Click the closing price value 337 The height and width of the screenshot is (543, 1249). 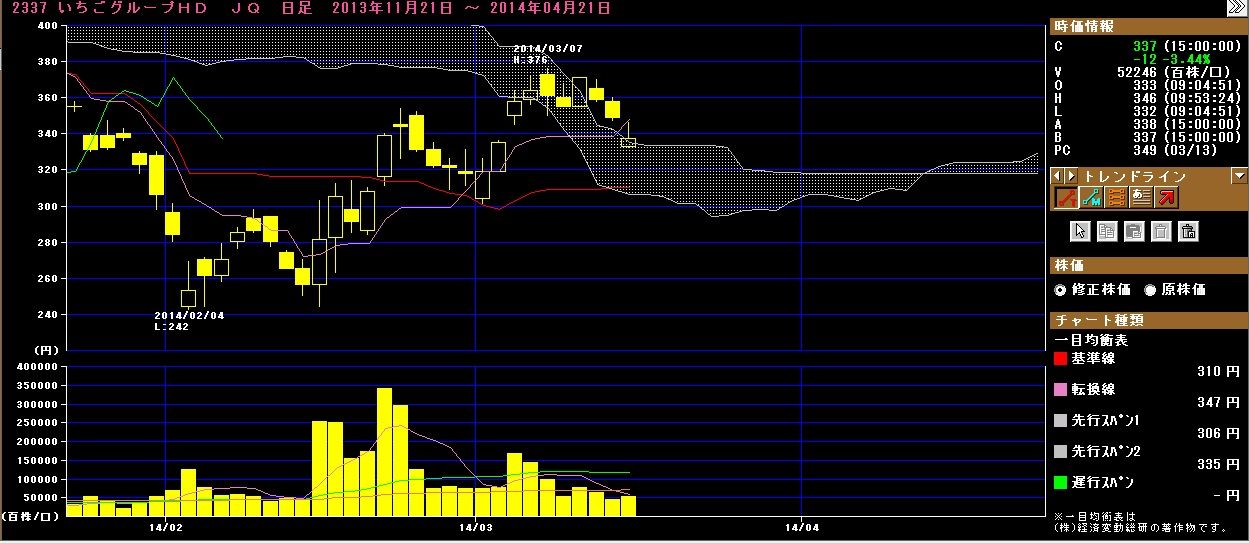[1144, 46]
